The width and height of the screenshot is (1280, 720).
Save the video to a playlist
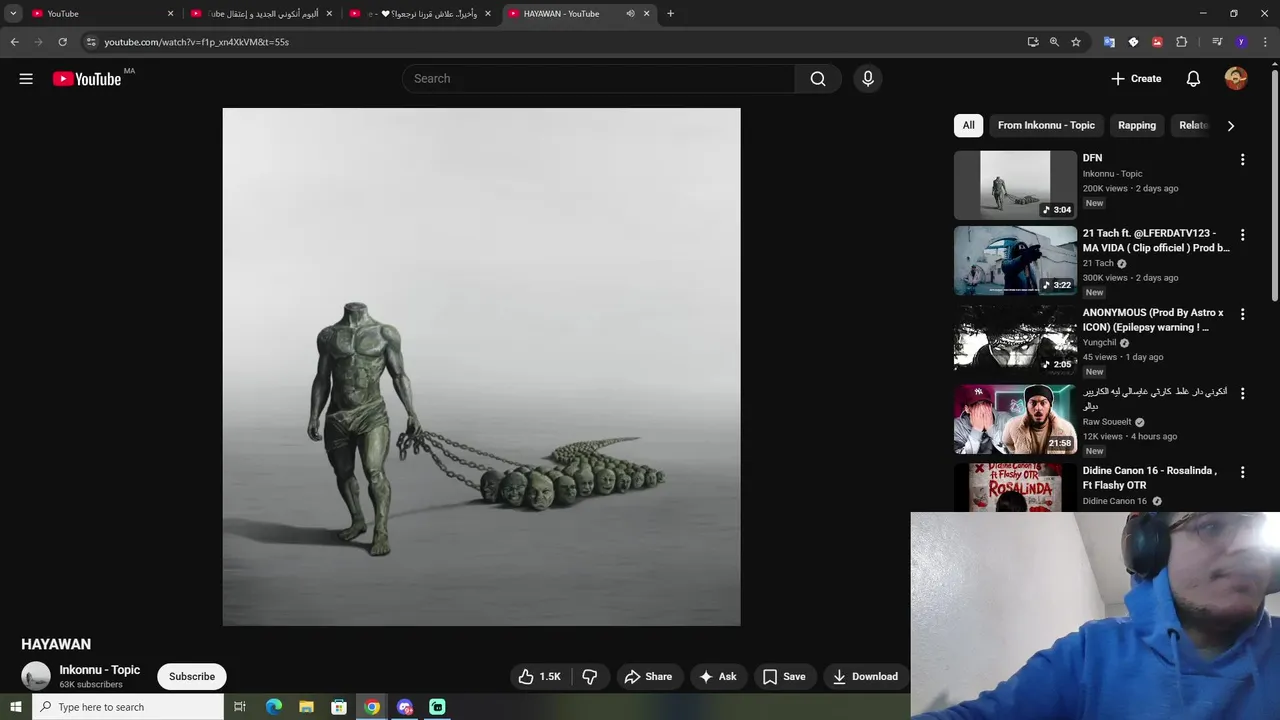click(784, 677)
